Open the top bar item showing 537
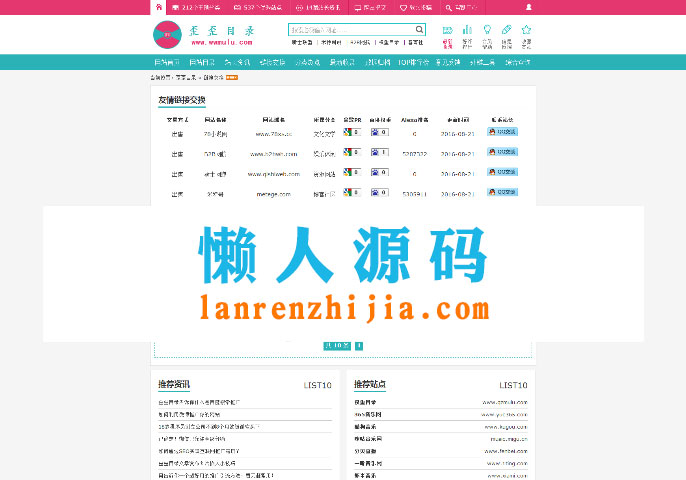 tap(258, 7)
